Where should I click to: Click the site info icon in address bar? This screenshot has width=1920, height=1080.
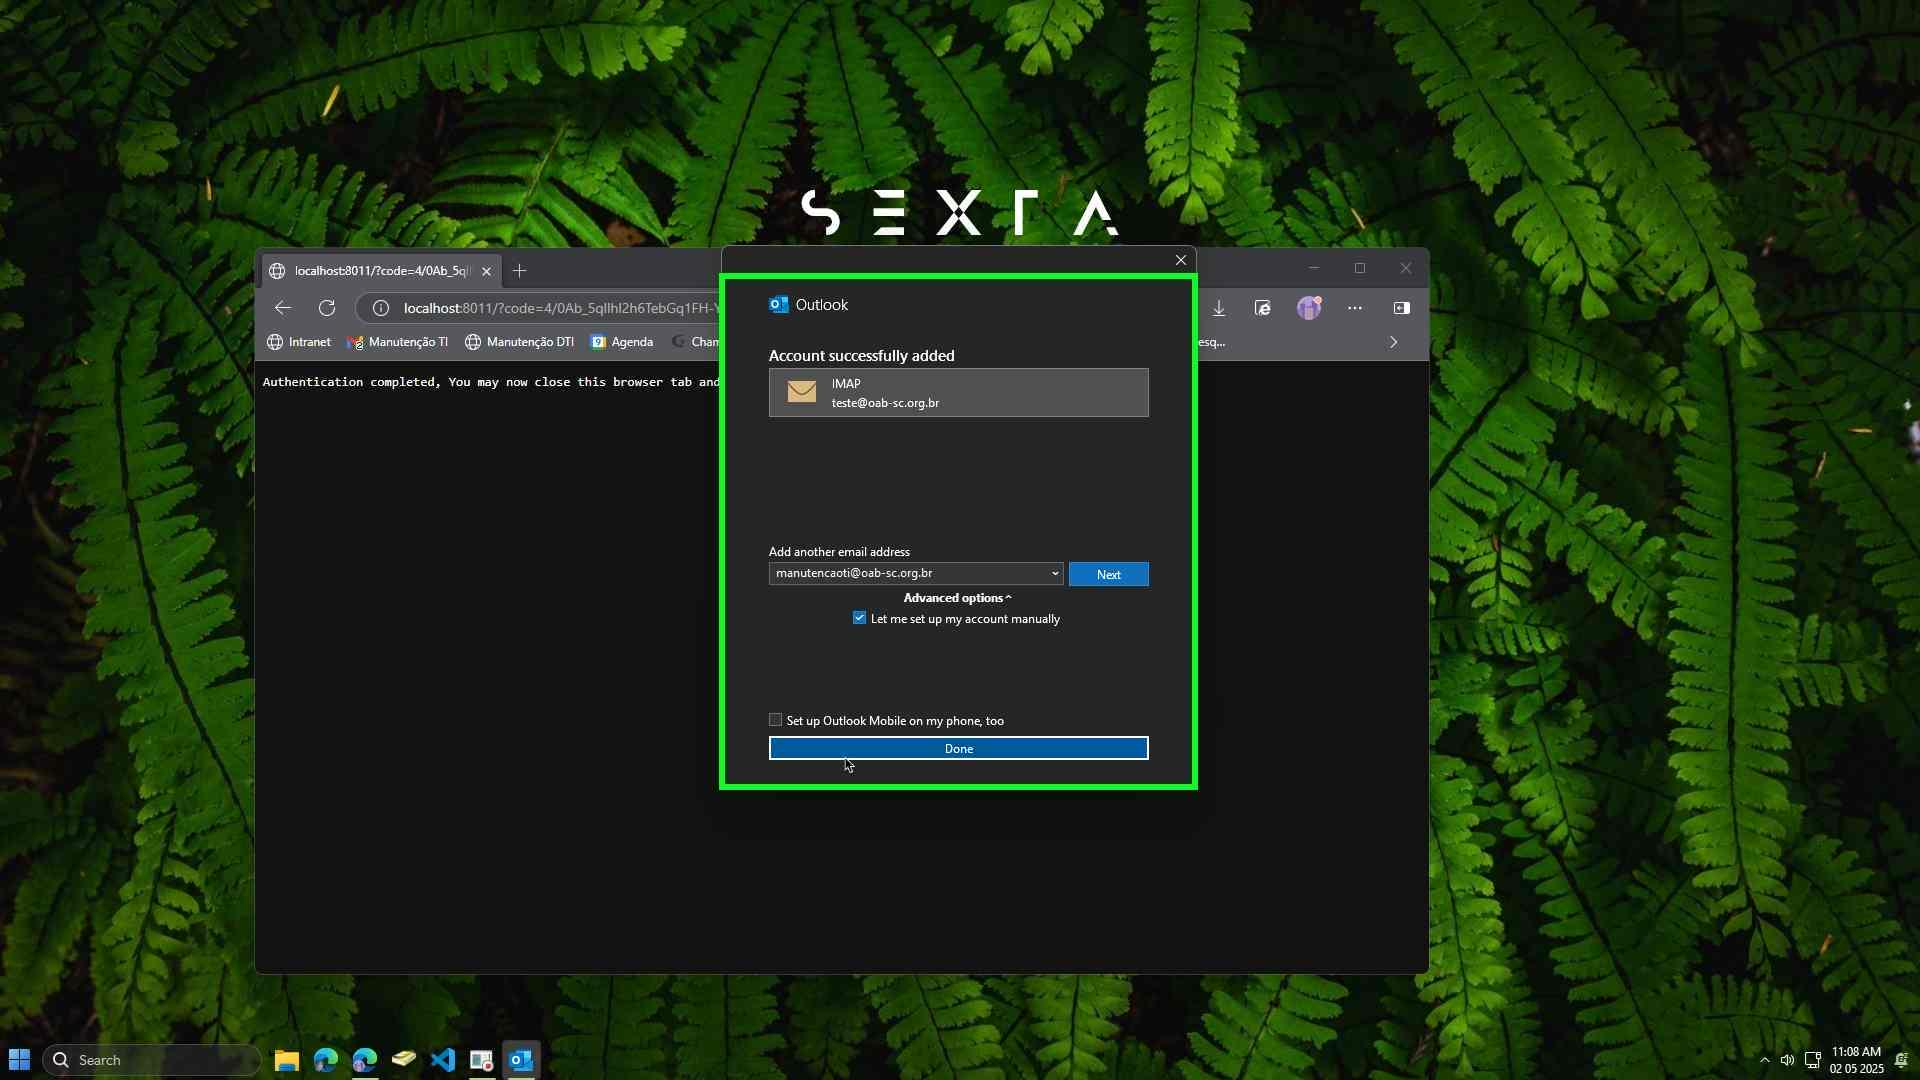coord(381,308)
